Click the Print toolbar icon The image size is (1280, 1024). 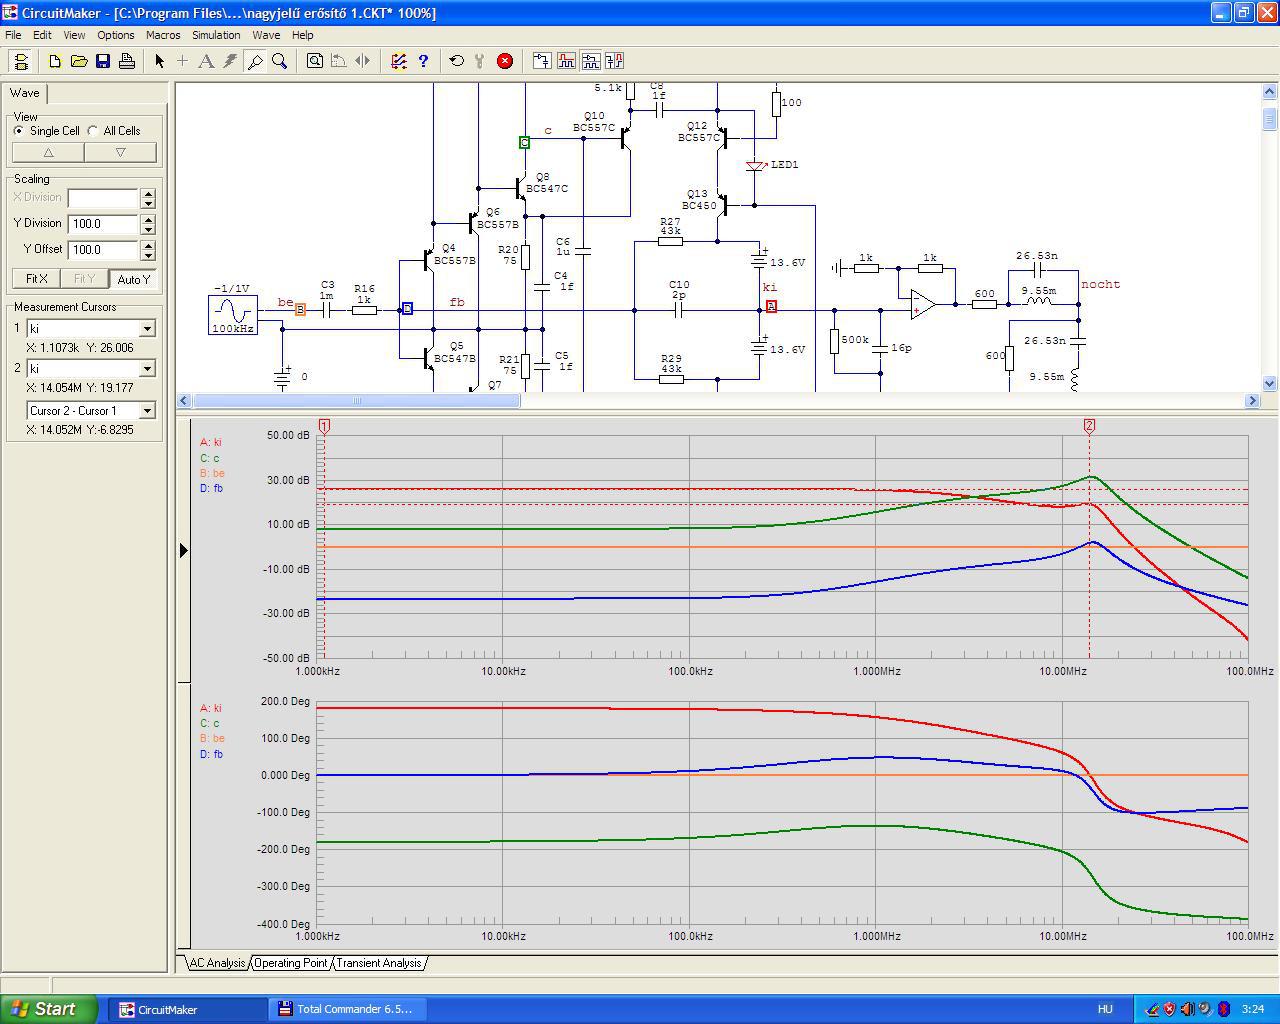pos(127,61)
